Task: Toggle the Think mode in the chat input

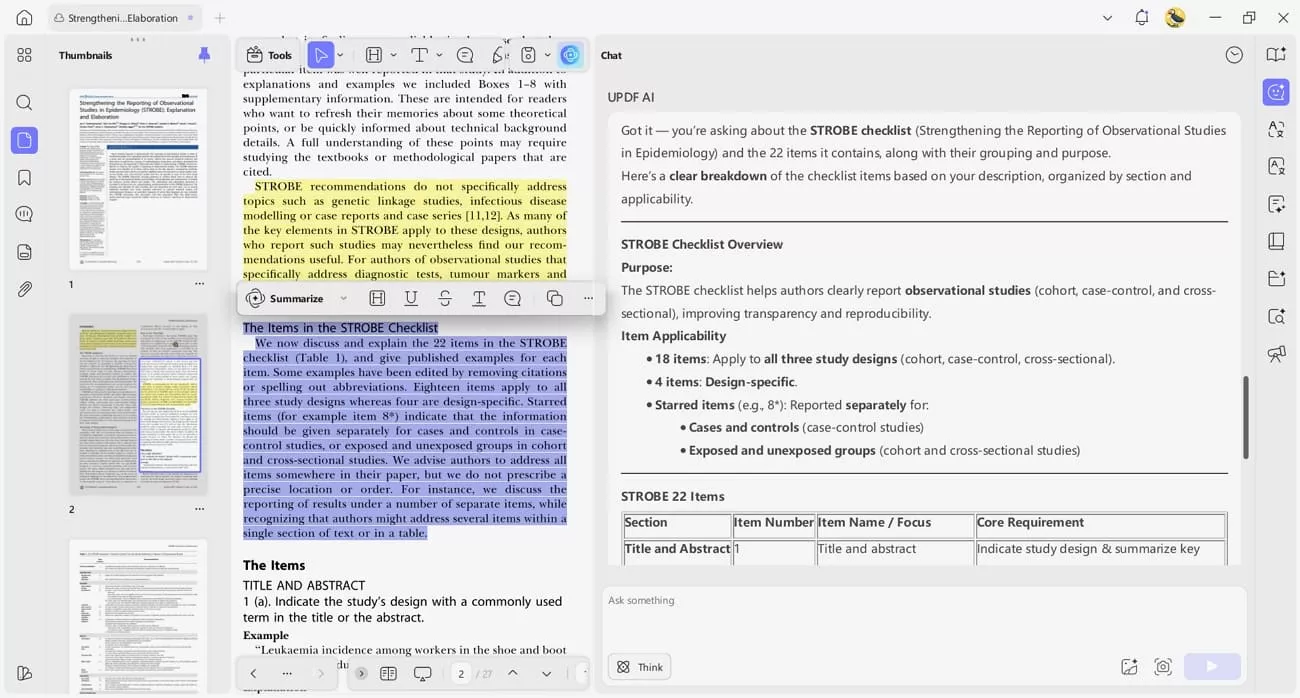Action: click(x=639, y=666)
